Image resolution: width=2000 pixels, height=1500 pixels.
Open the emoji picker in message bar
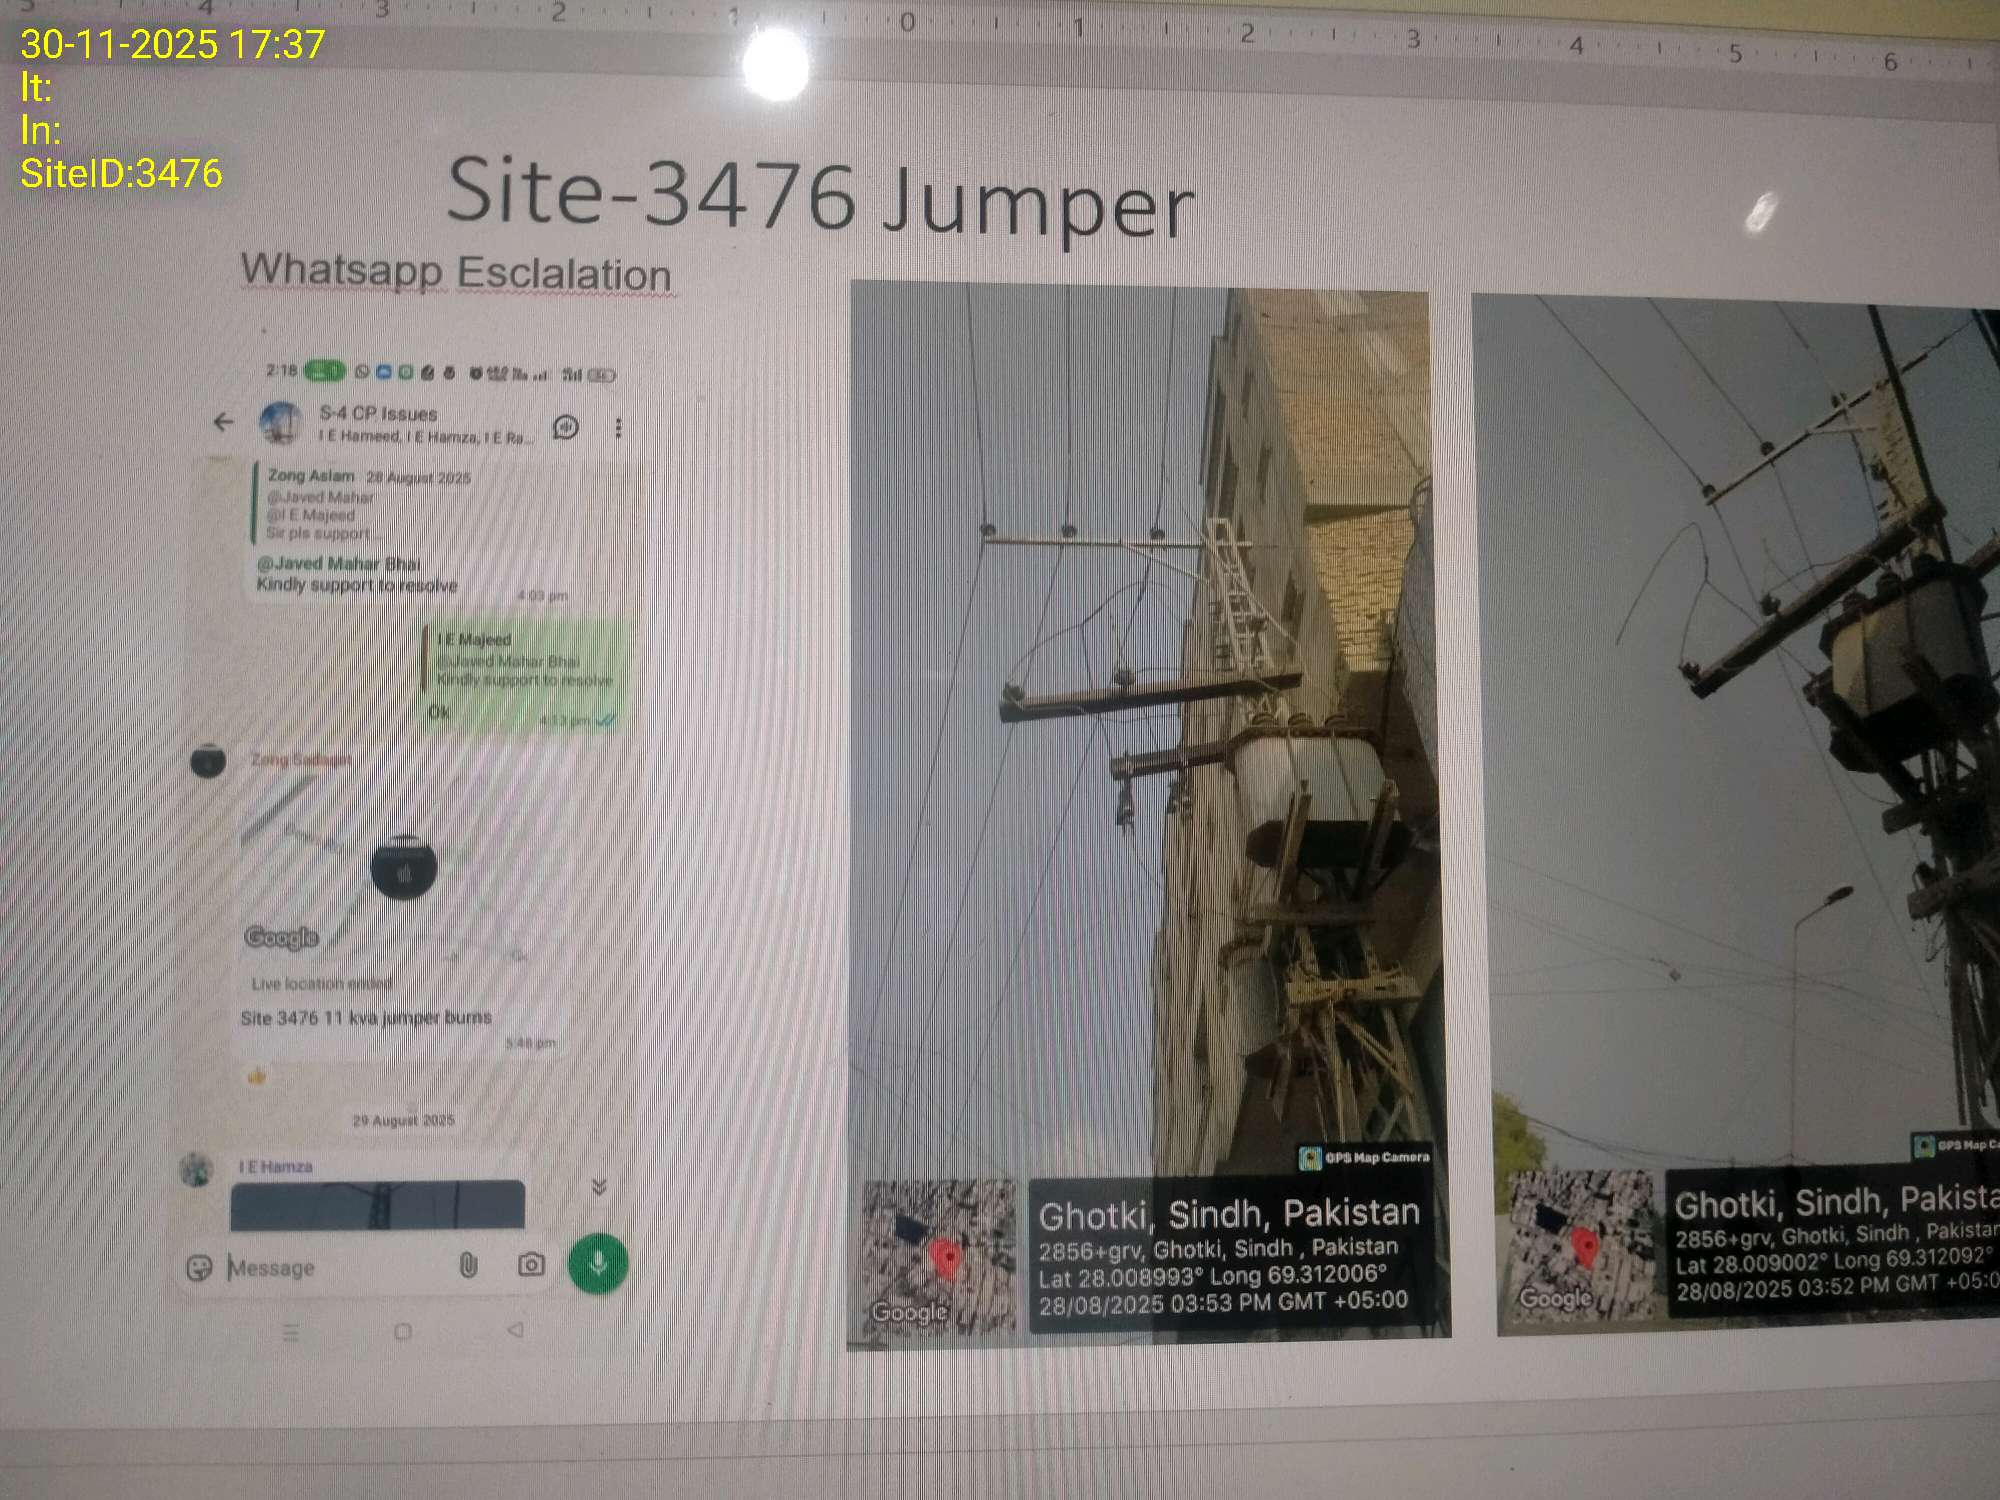[x=200, y=1267]
